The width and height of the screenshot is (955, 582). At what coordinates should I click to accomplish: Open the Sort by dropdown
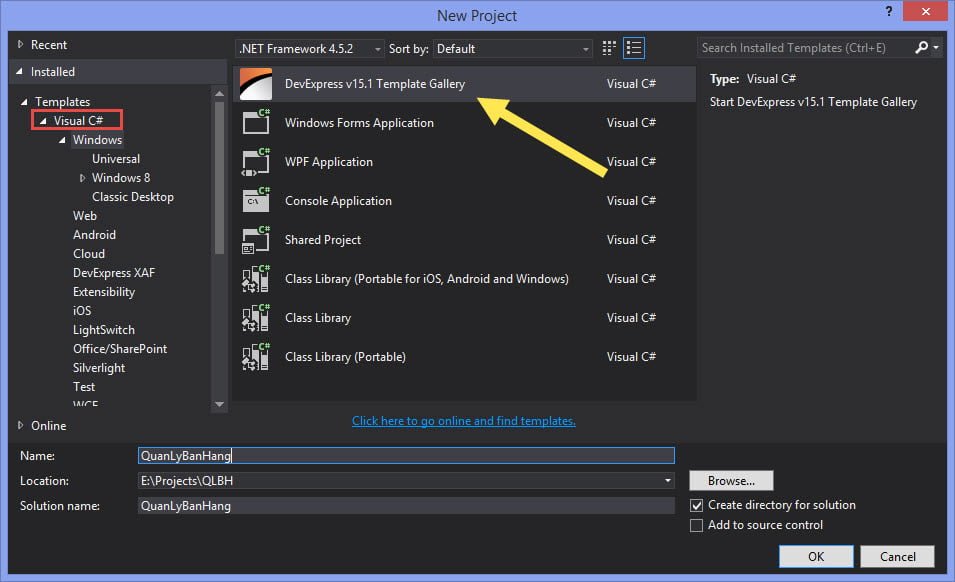[513, 48]
